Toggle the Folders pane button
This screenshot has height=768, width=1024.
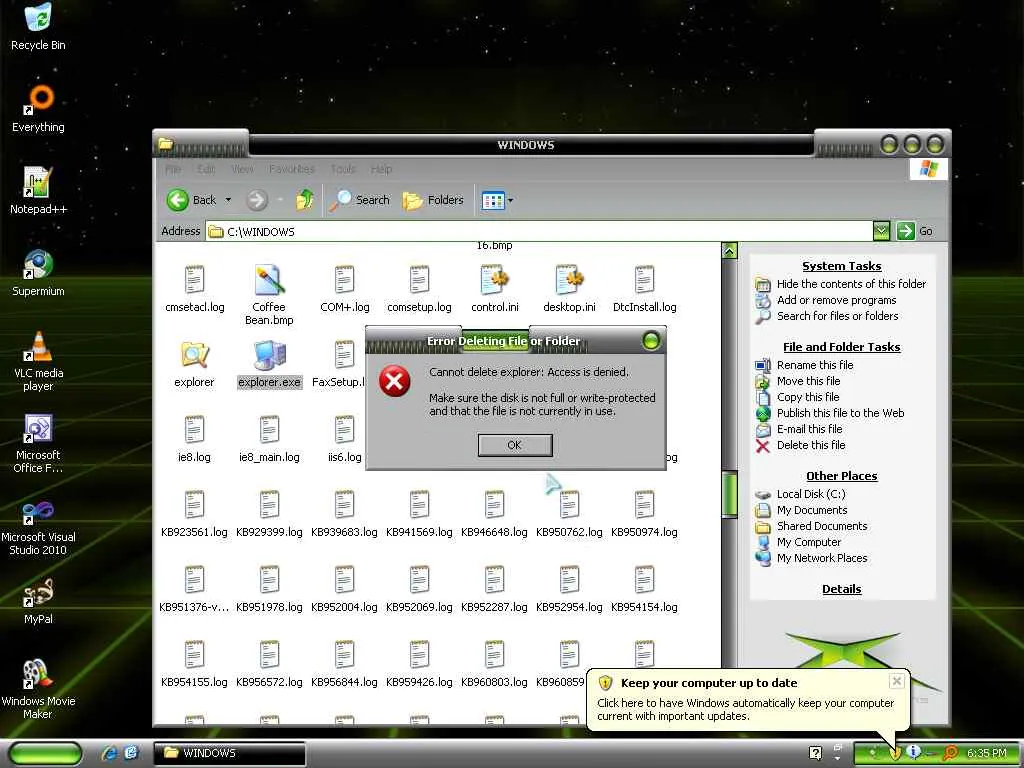(x=433, y=200)
